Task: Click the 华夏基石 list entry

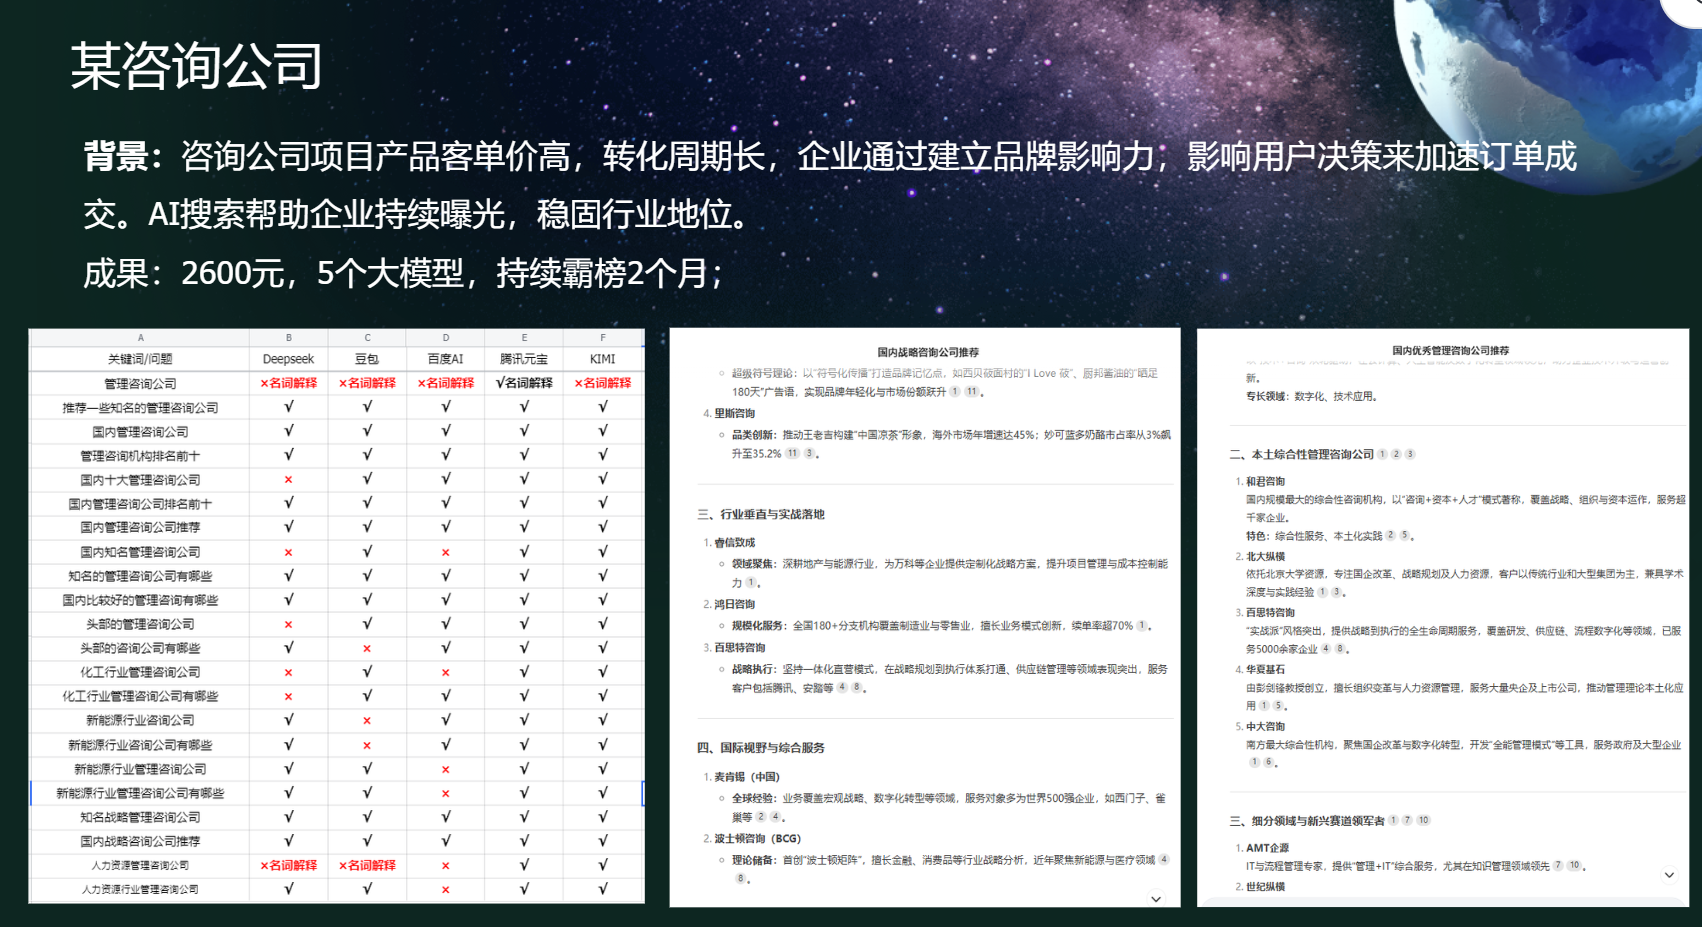Action: pyautogui.click(x=1265, y=669)
